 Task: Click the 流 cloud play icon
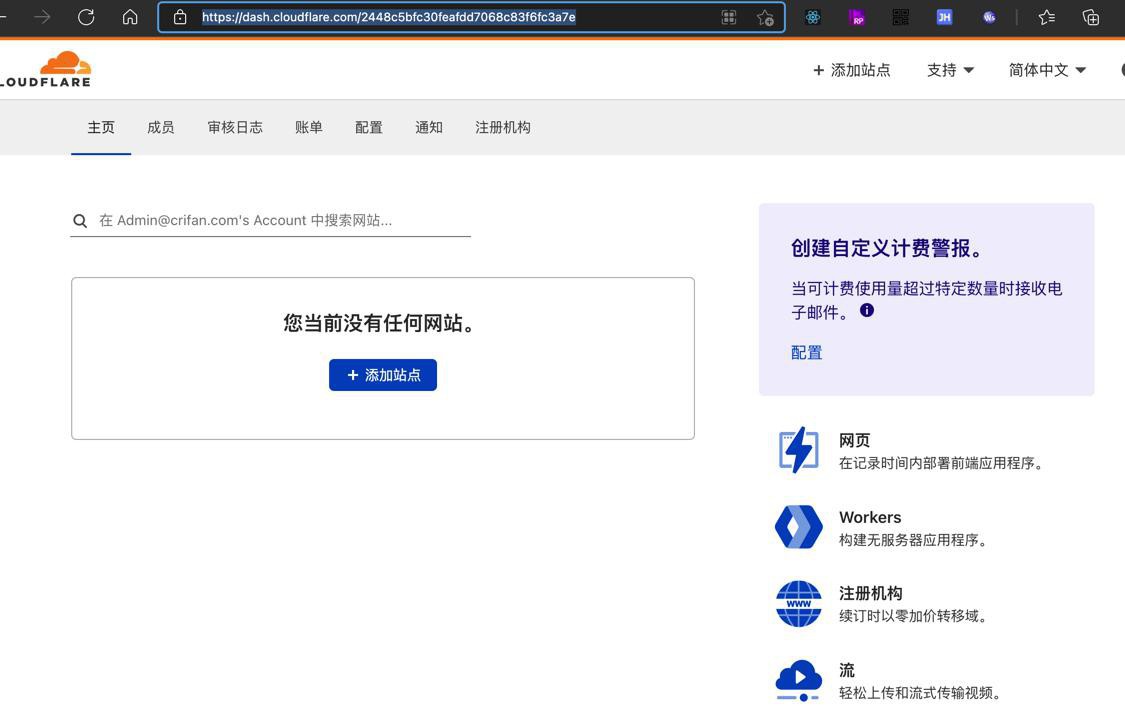(799, 680)
